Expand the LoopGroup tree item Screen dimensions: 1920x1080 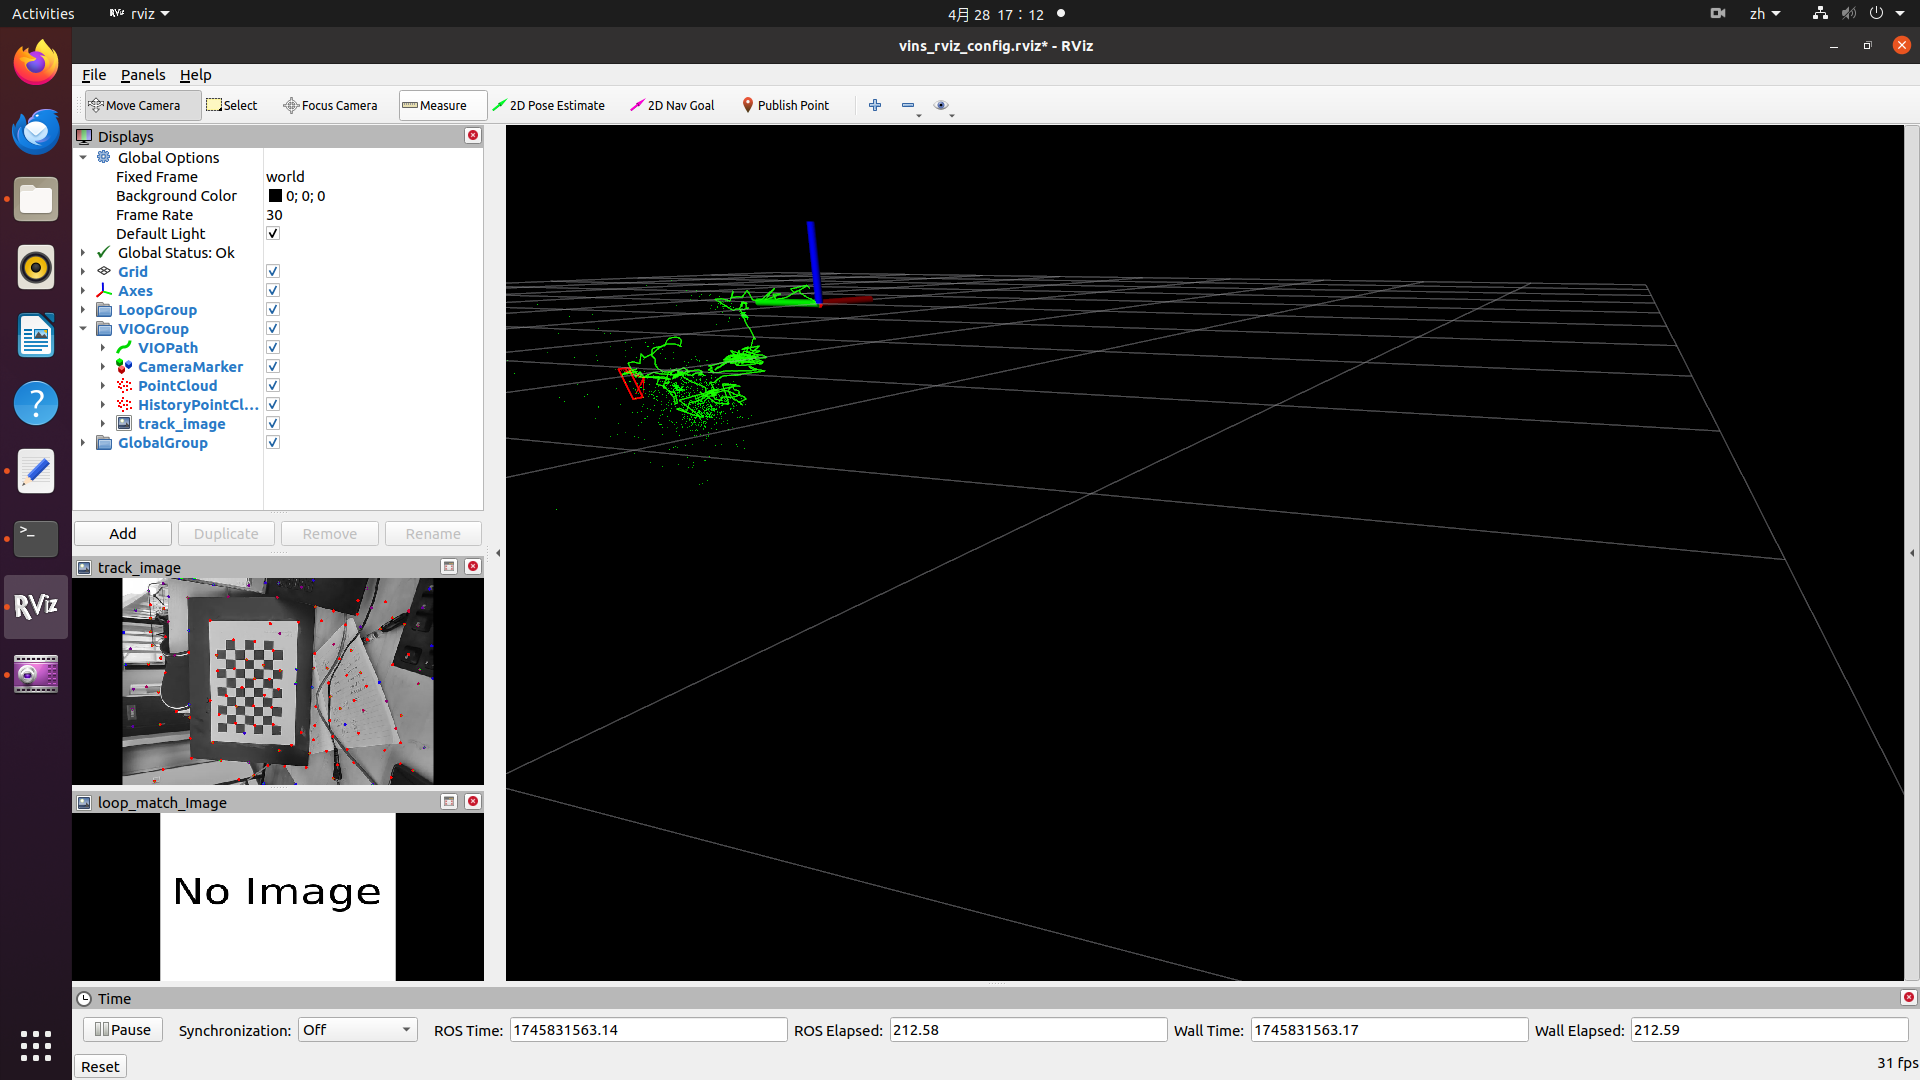[83, 310]
